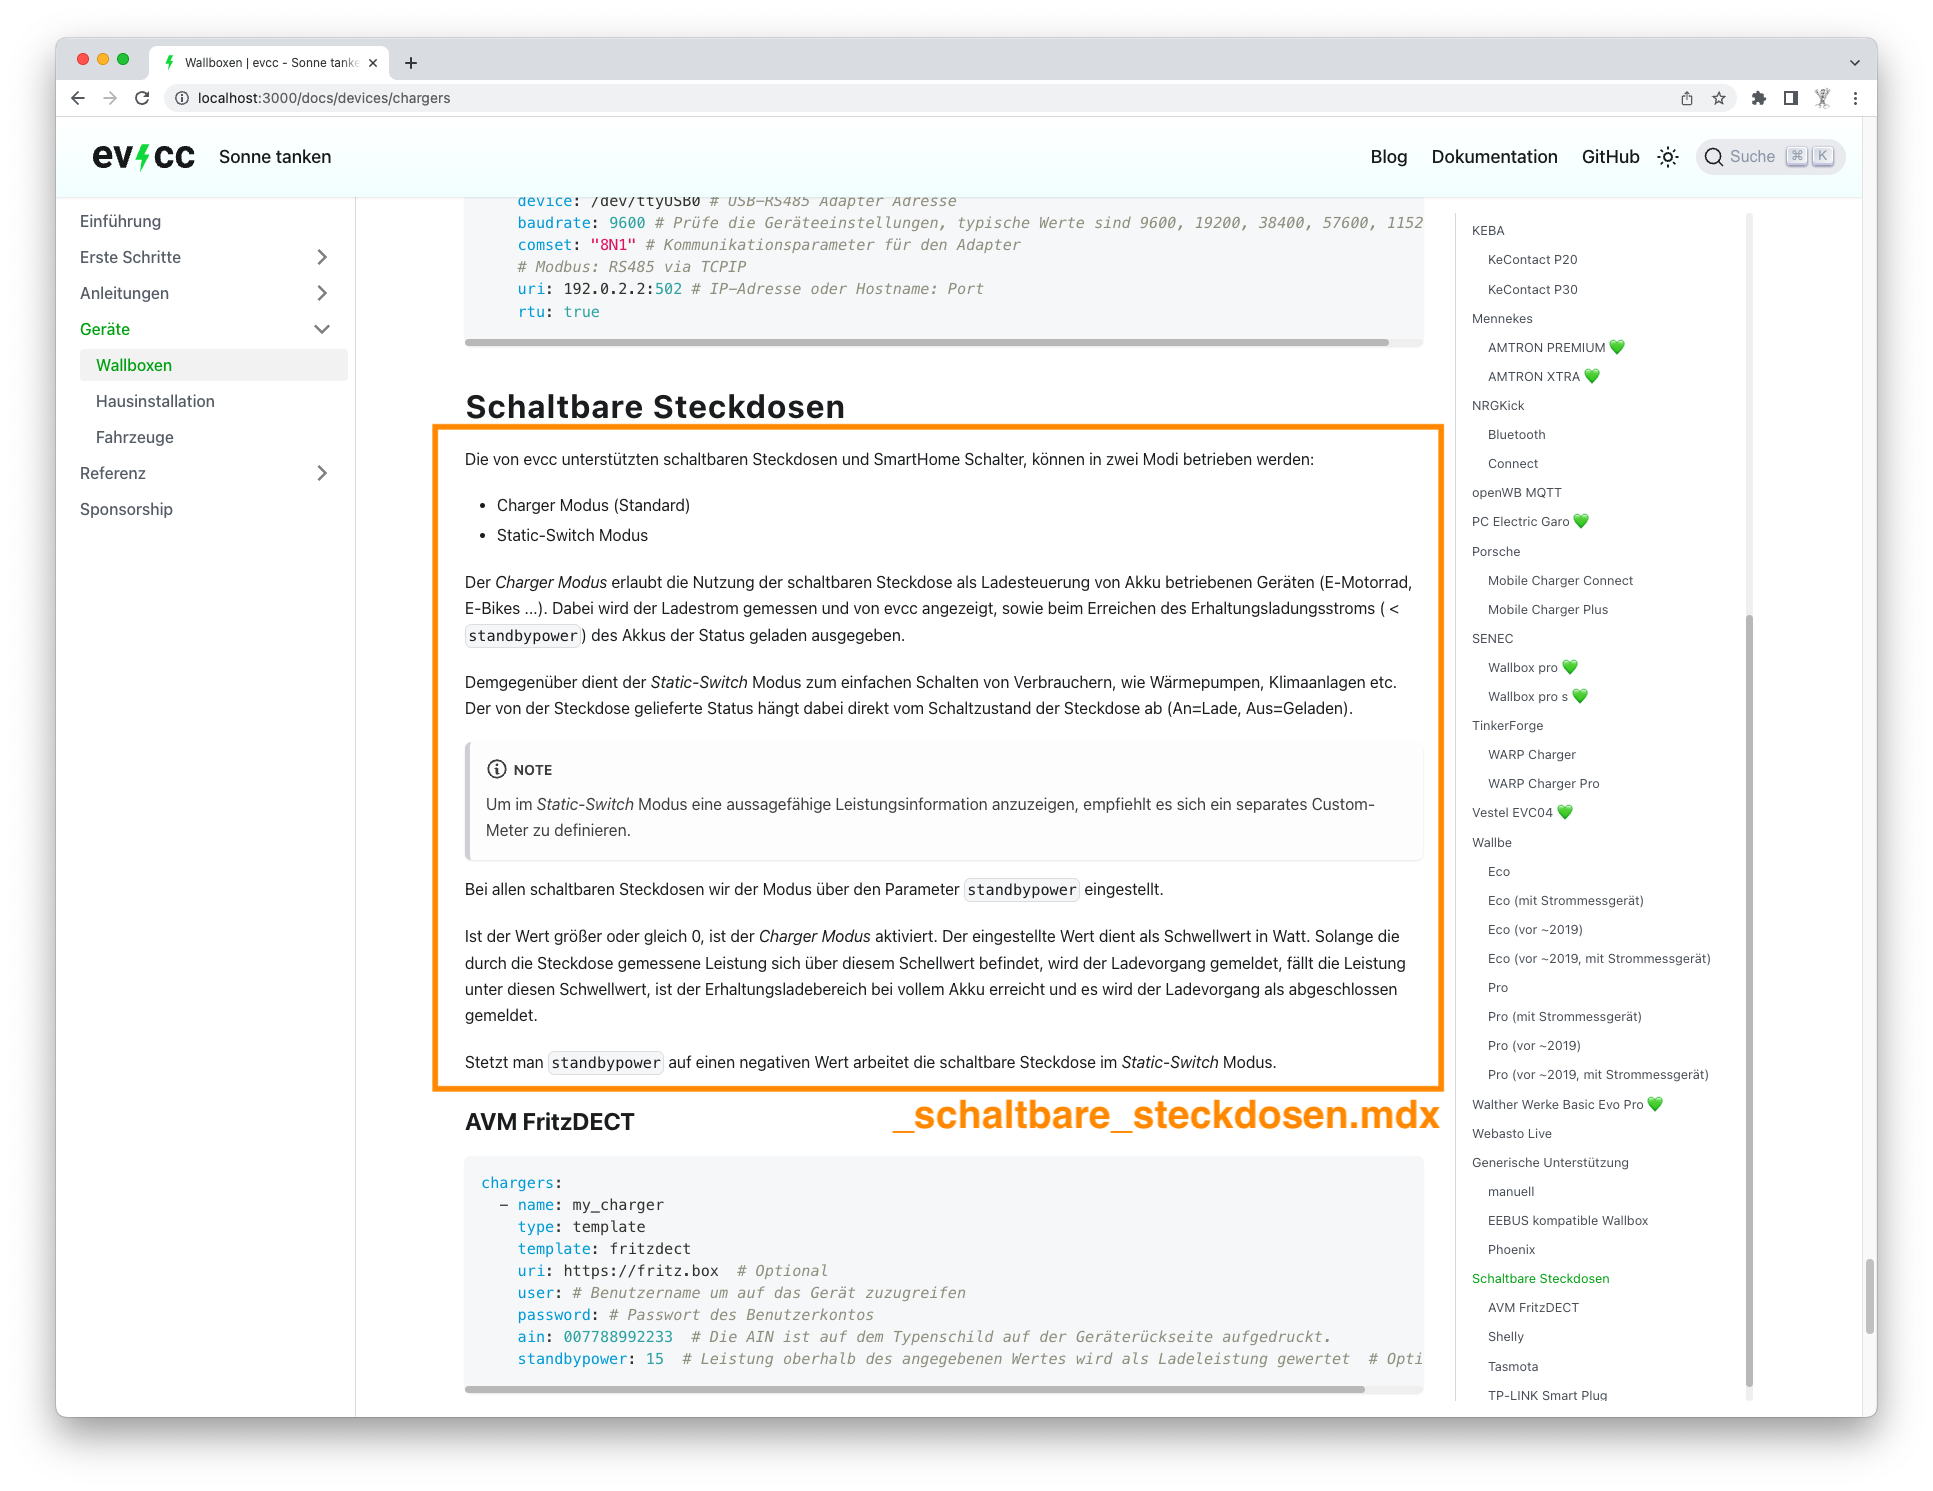Click the NOTE info icon
This screenshot has height=1491, width=1933.
496,769
